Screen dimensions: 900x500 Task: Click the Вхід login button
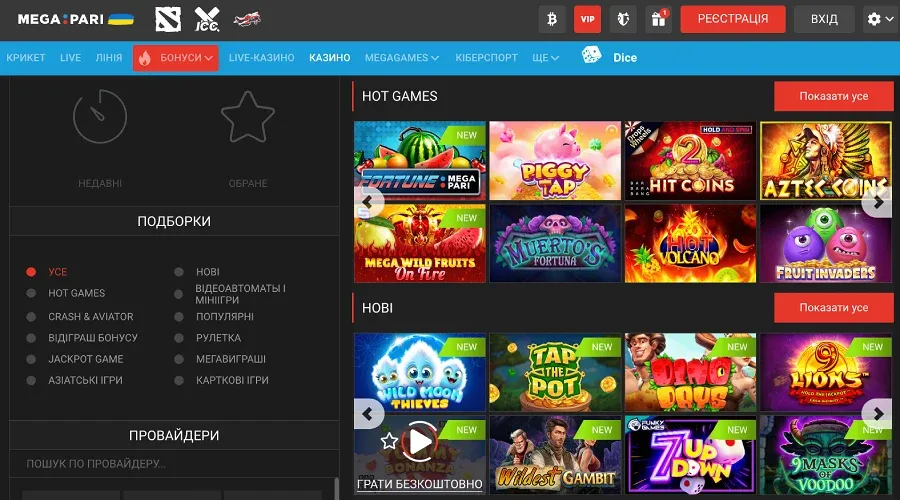824,19
